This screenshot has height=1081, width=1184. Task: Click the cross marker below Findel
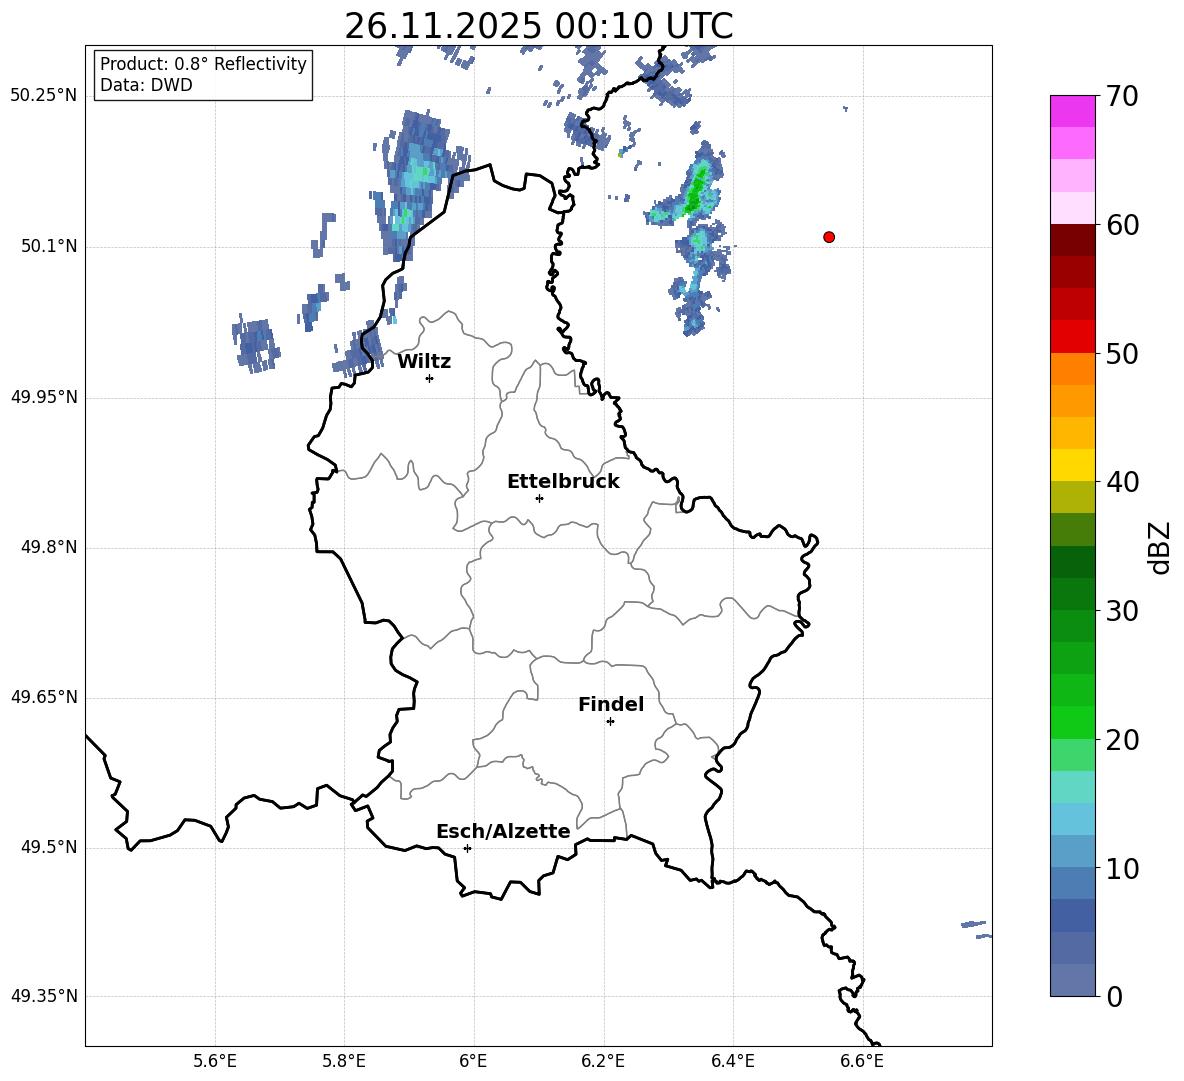tap(610, 722)
